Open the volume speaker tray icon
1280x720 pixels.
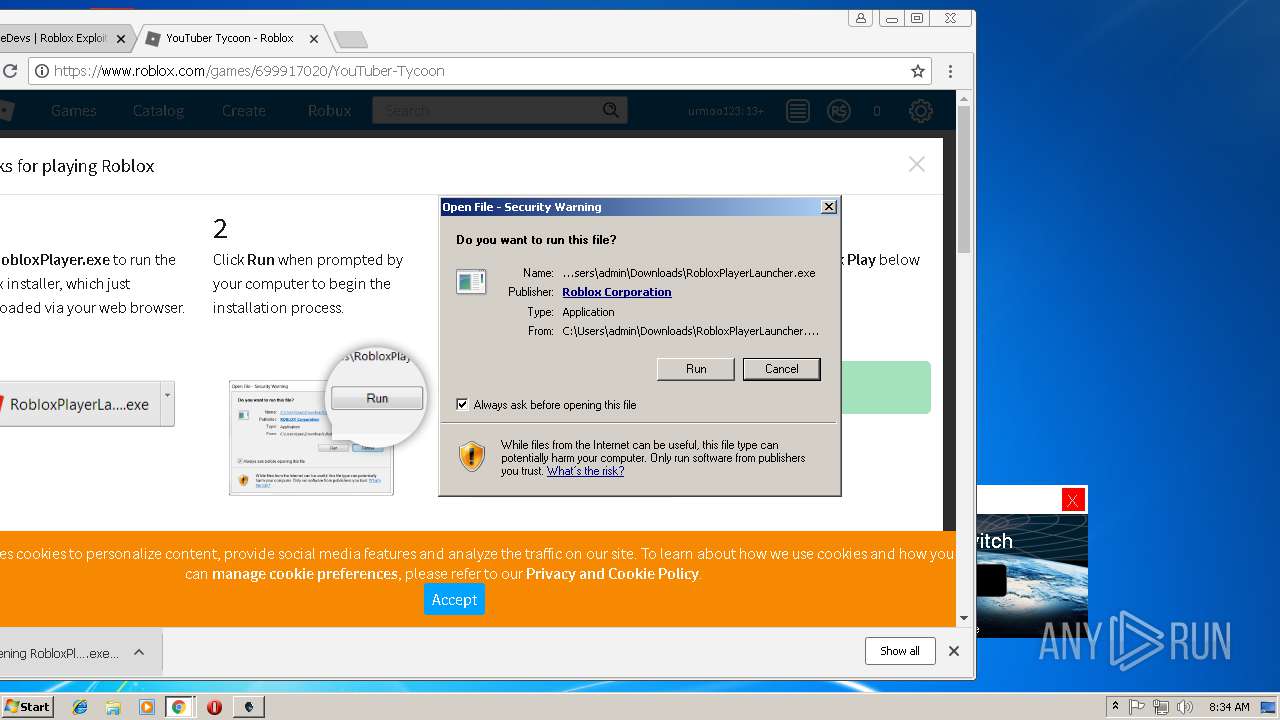coord(1184,707)
